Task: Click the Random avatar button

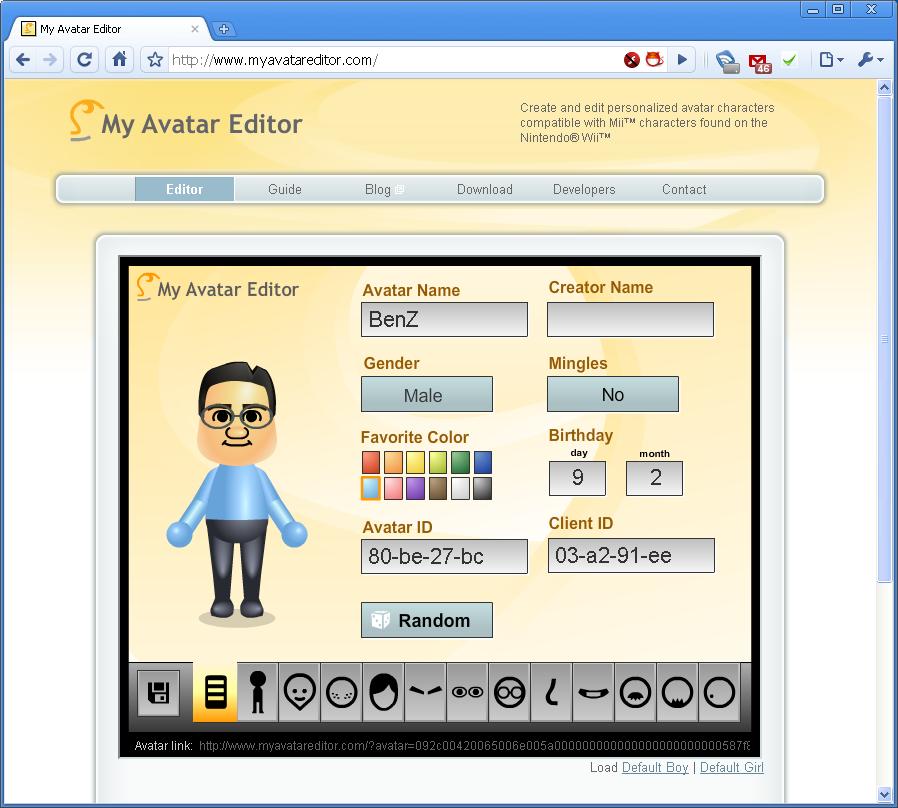Action: pyautogui.click(x=426, y=620)
